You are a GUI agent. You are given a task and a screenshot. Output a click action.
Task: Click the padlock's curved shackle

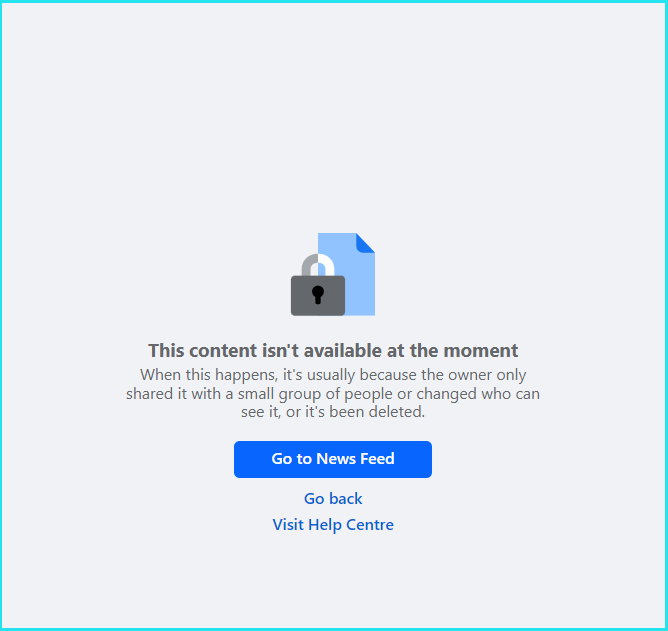318,265
